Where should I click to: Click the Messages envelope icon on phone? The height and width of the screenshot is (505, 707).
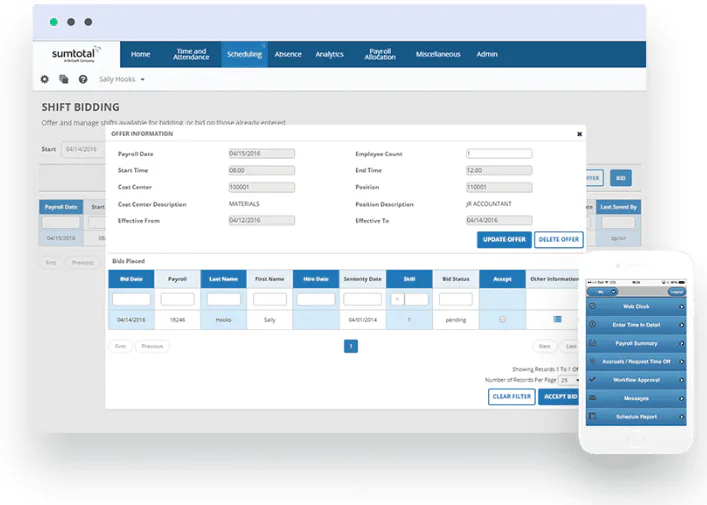592,398
